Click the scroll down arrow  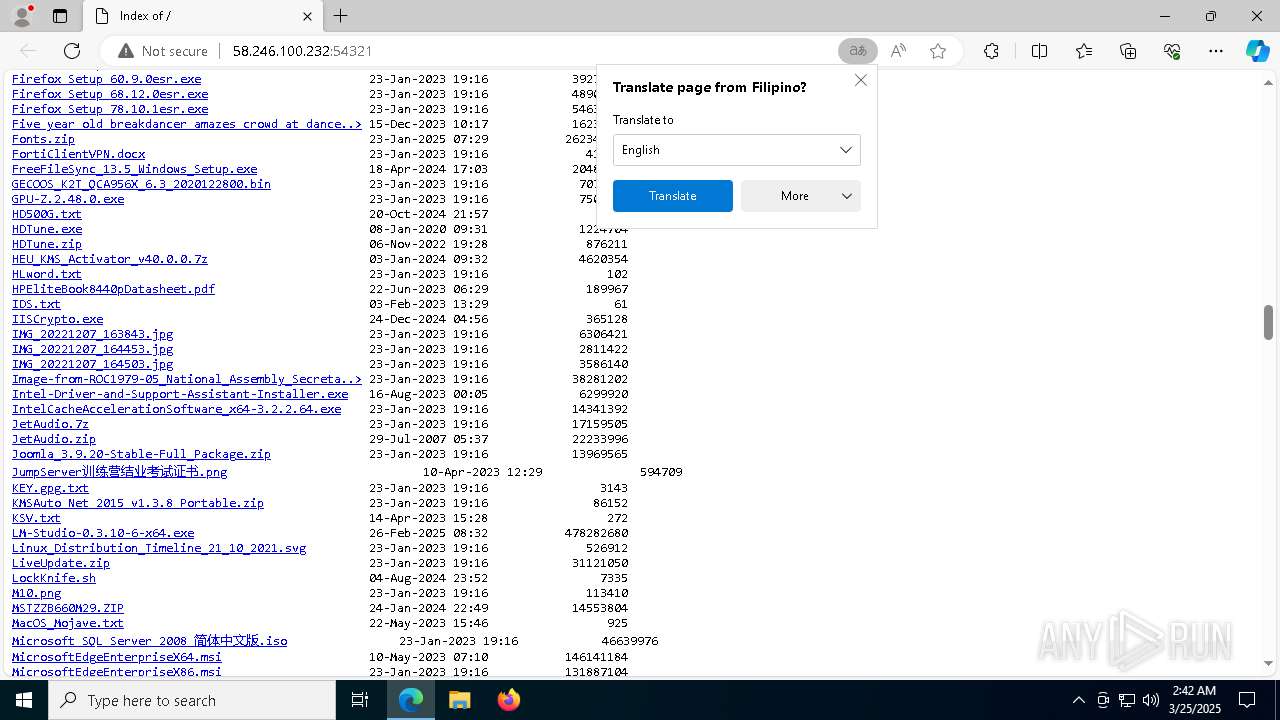point(1268,663)
